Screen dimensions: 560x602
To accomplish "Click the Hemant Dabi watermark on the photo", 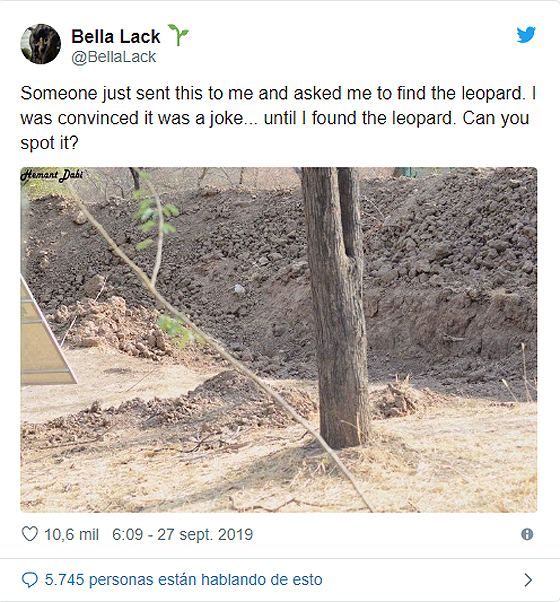I will point(51,175).
